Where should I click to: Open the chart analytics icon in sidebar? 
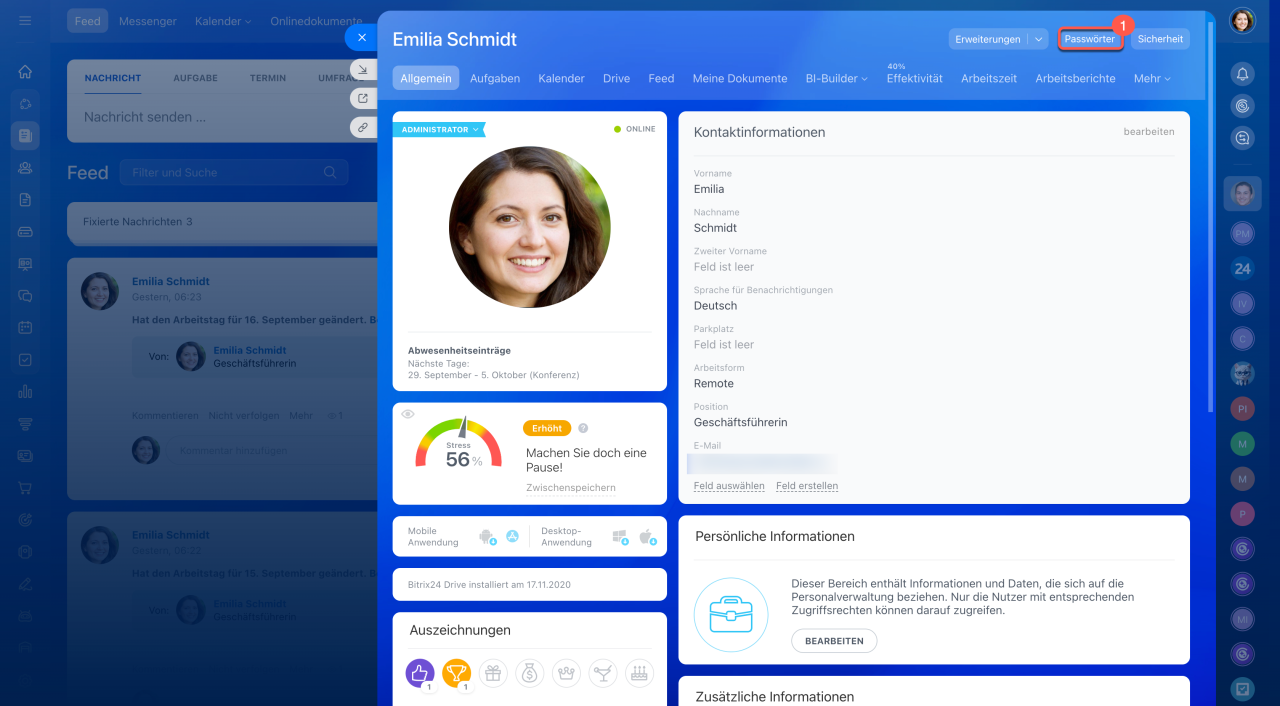pyautogui.click(x=25, y=392)
